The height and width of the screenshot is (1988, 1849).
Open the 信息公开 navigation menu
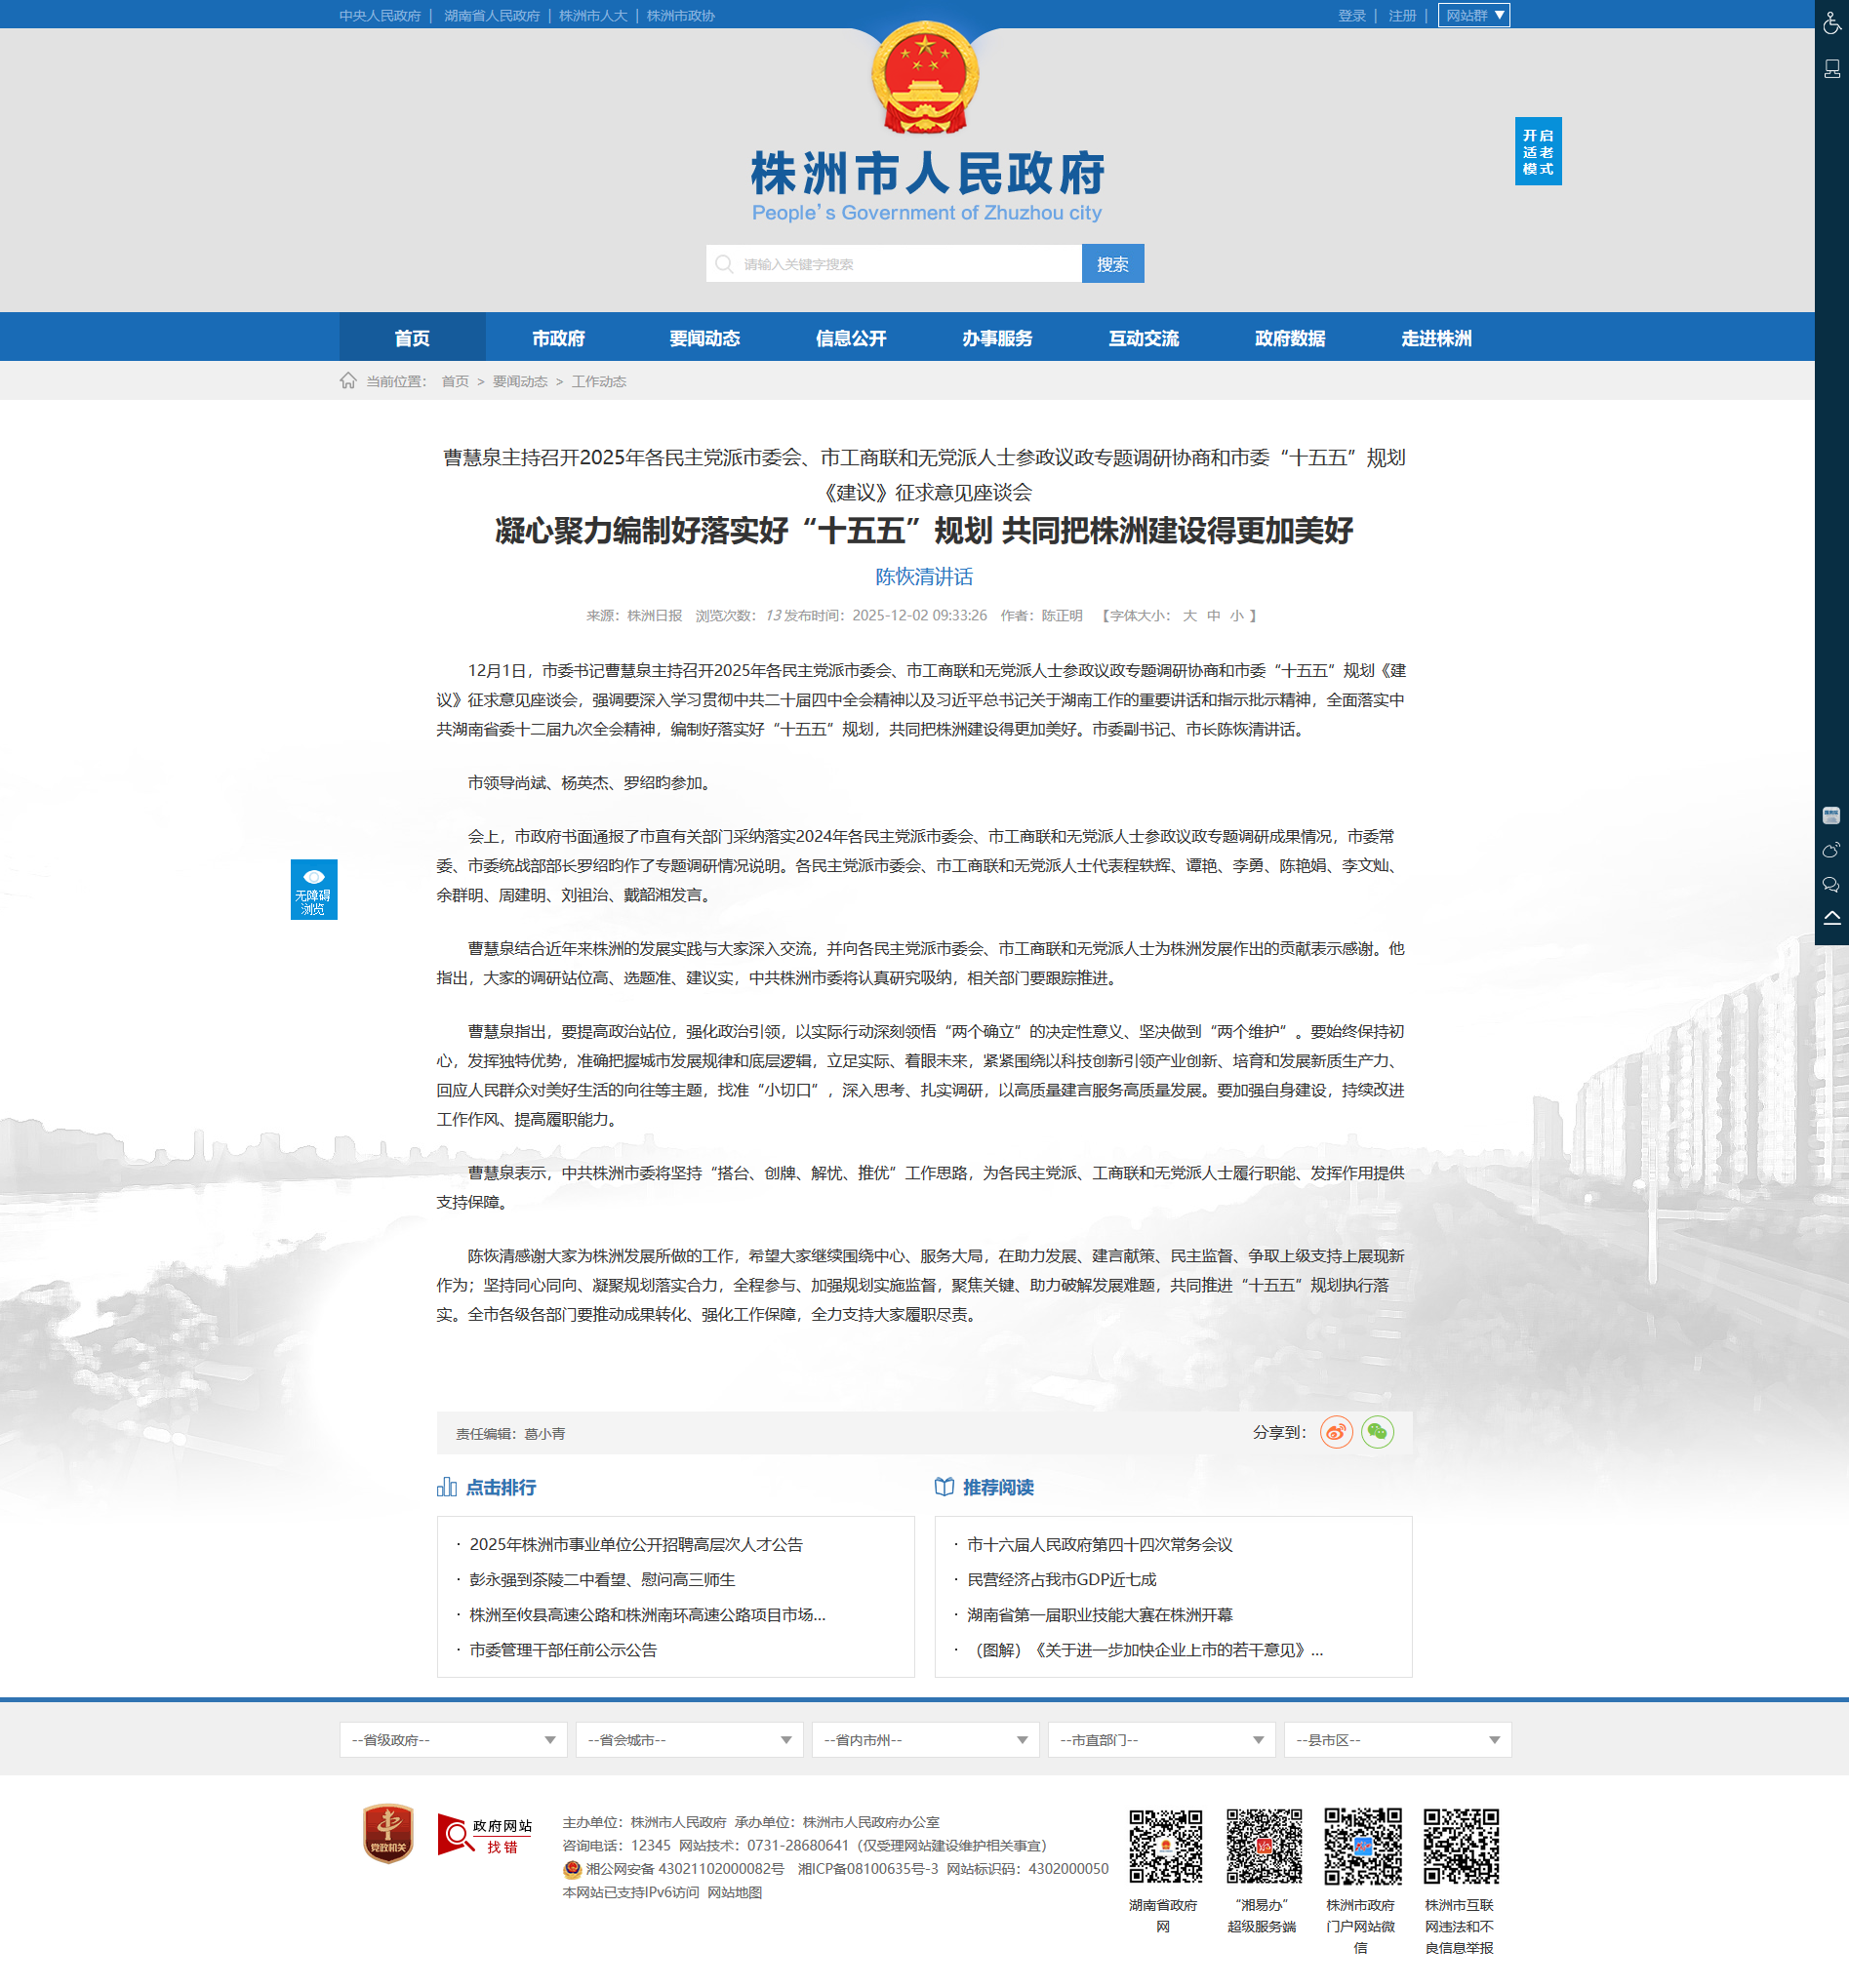tap(850, 338)
